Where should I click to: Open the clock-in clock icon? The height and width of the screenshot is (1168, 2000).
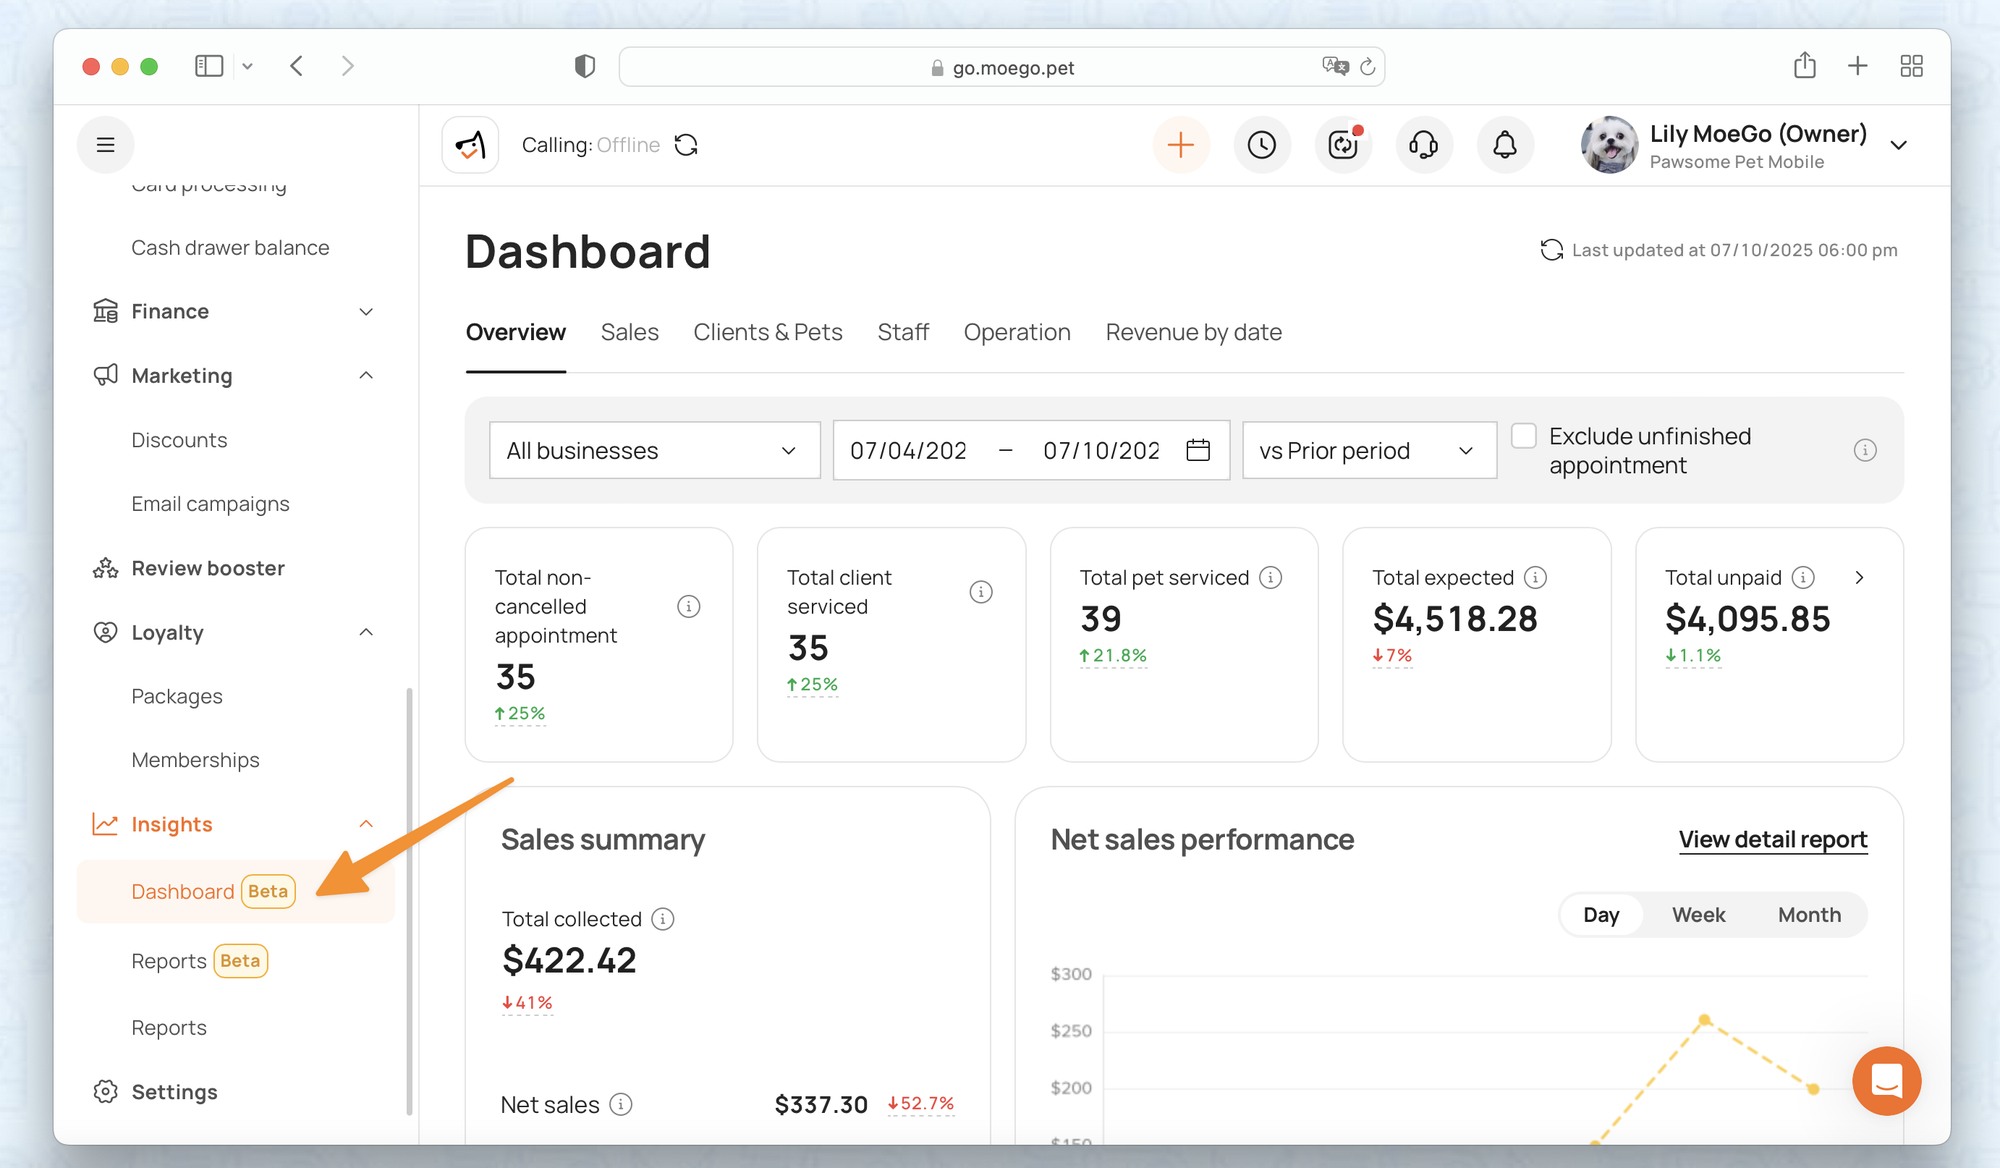[1262, 145]
